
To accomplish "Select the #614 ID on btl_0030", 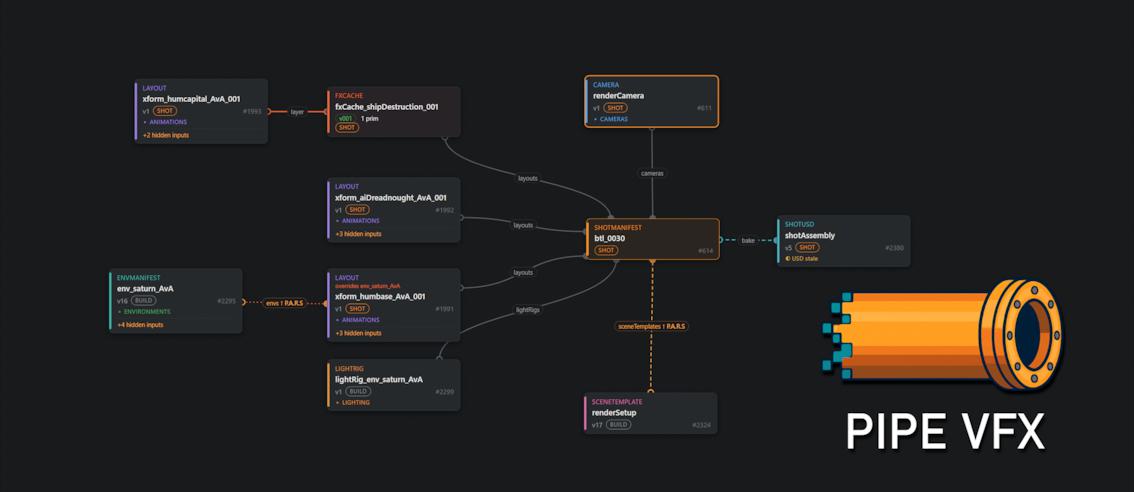I will coord(706,250).
